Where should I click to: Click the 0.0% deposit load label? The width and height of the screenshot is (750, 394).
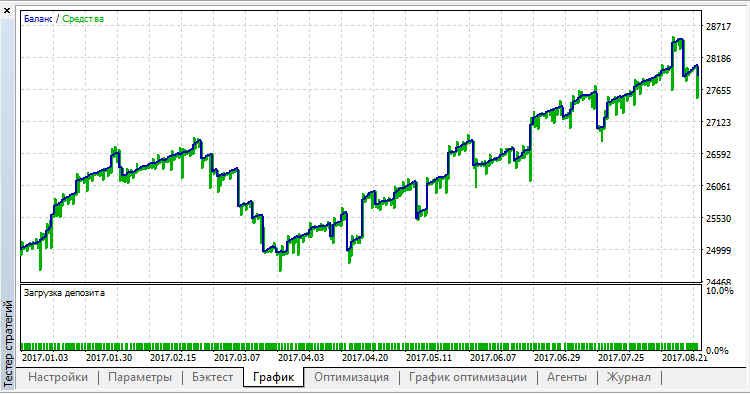click(717, 350)
